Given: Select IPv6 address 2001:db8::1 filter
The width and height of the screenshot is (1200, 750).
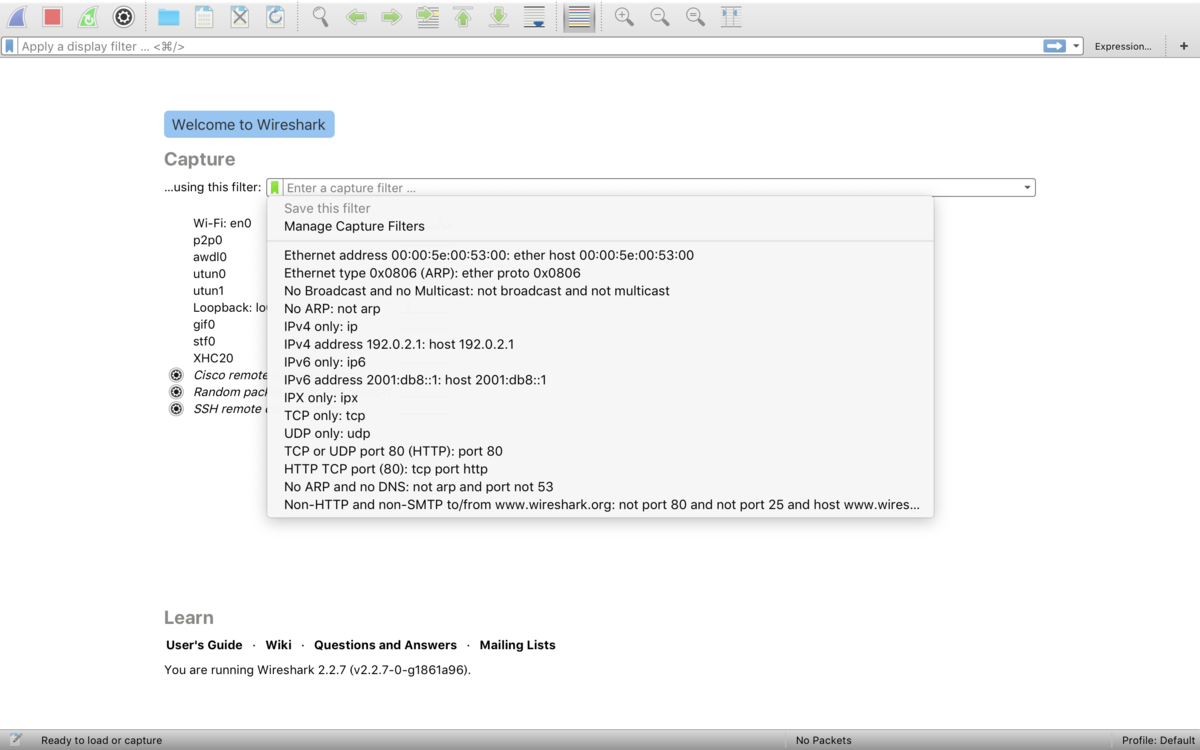Looking at the screenshot, I should 600,380.
